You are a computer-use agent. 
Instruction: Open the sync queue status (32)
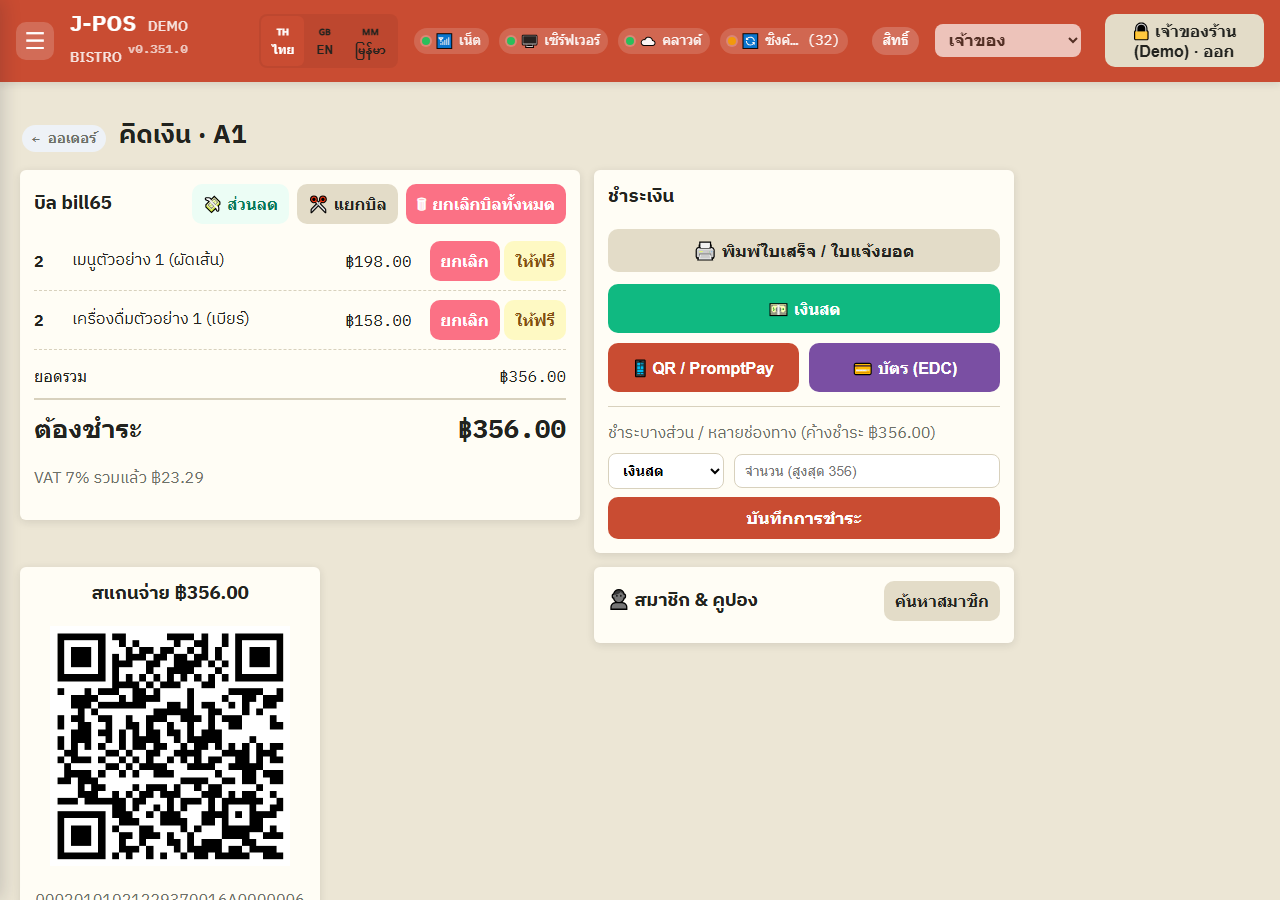(x=784, y=41)
